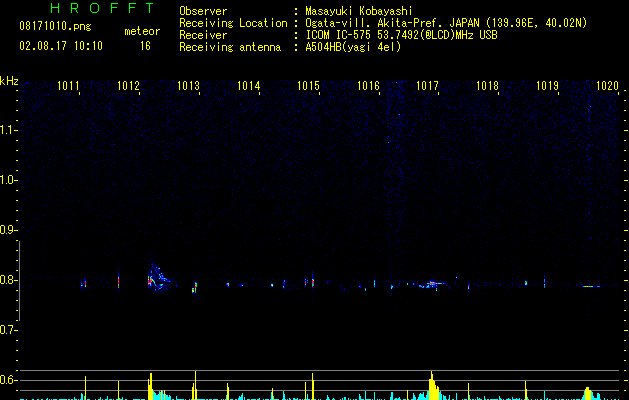Select the filename 08171010.png
This screenshot has height=400, width=629.
(x=55, y=27)
